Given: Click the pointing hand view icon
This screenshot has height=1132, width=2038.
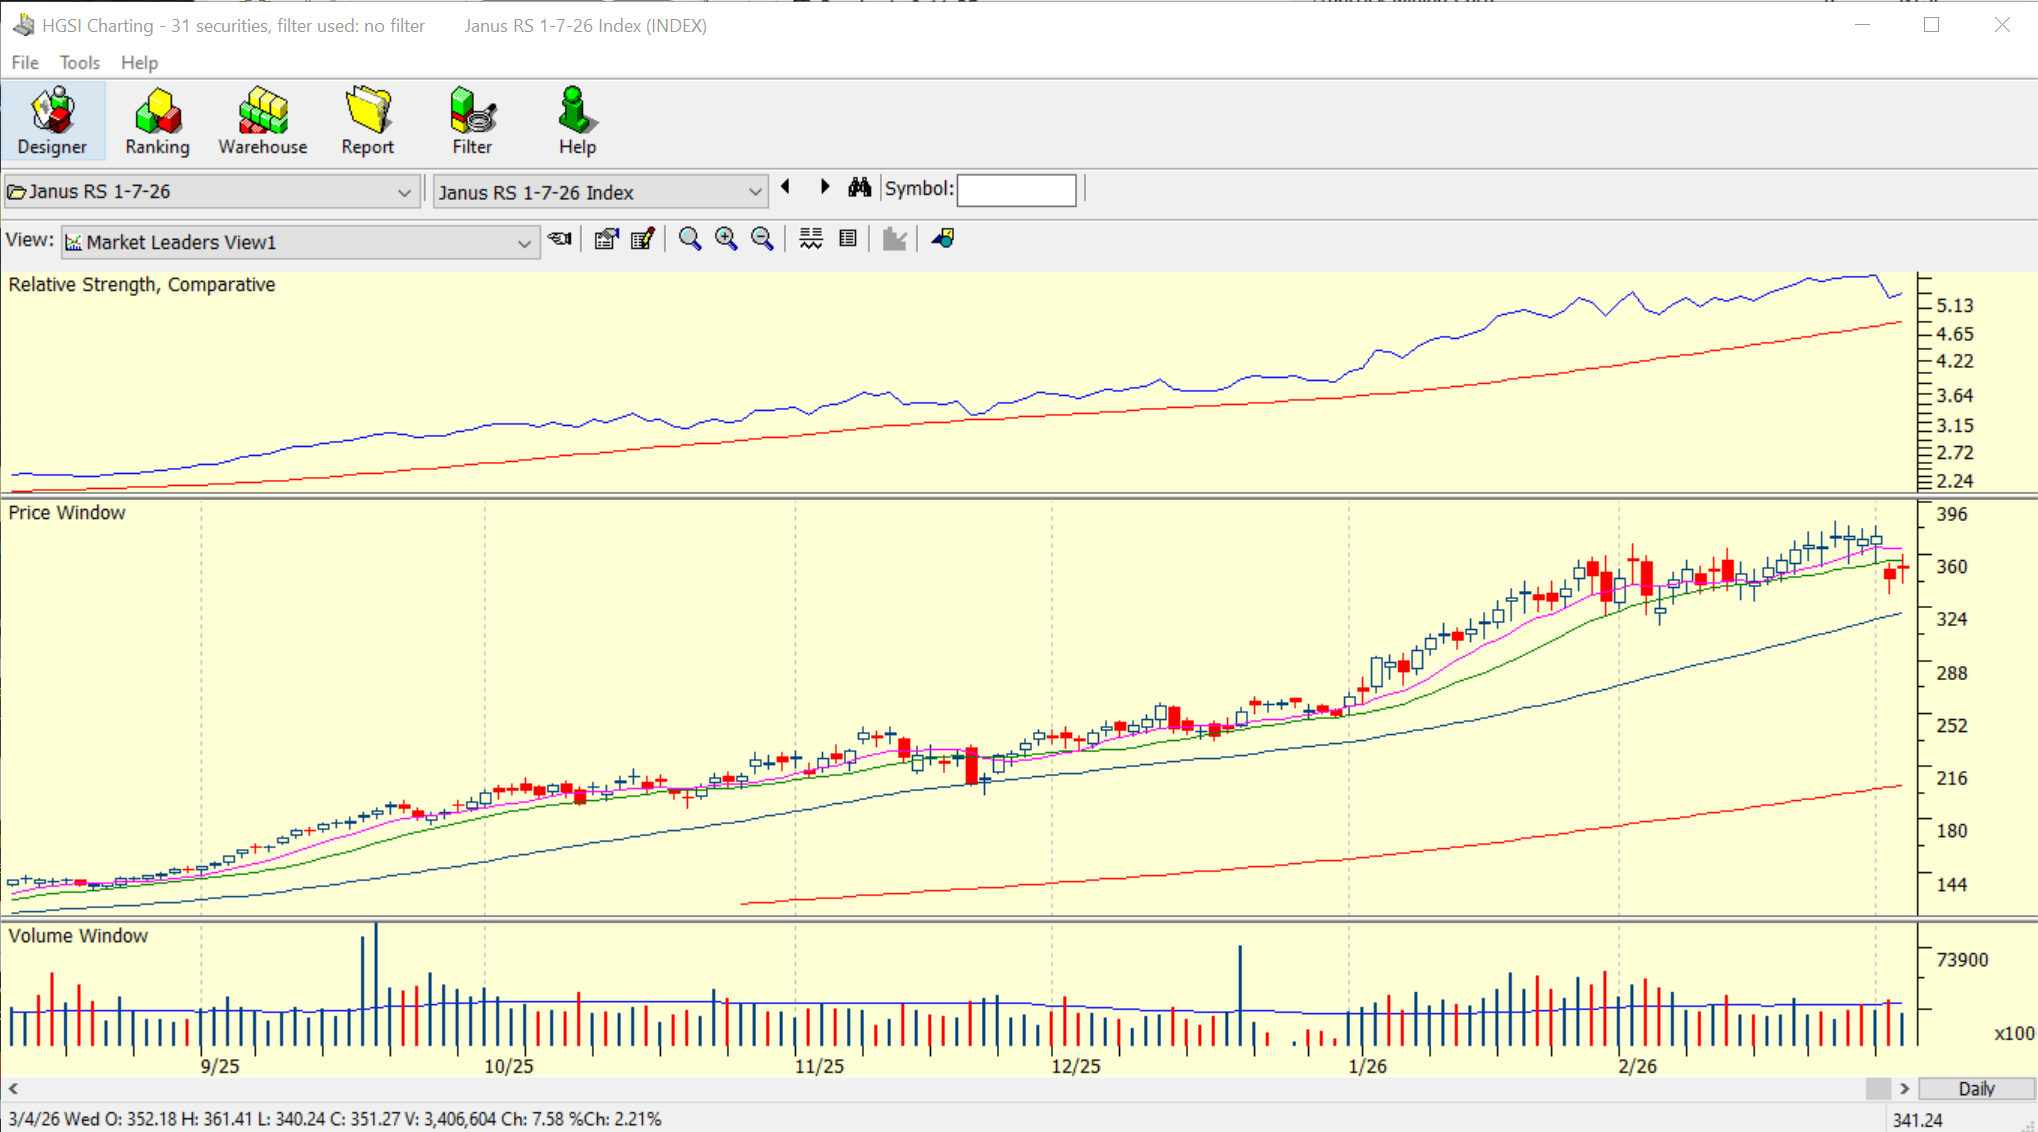Looking at the screenshot, I should click(560, 239).
